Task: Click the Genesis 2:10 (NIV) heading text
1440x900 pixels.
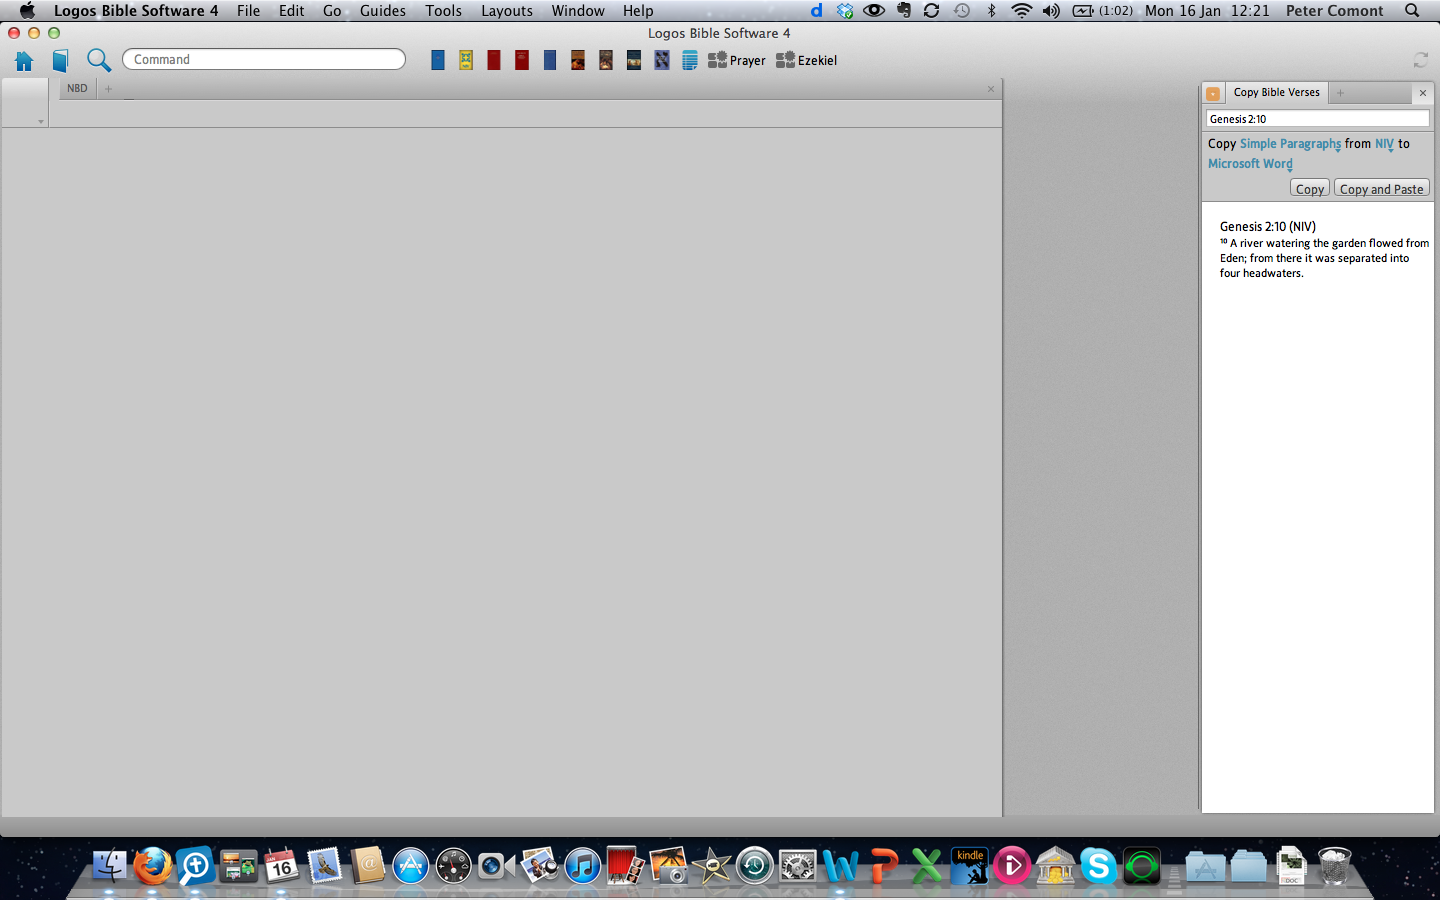Action: coord(1267,227)
